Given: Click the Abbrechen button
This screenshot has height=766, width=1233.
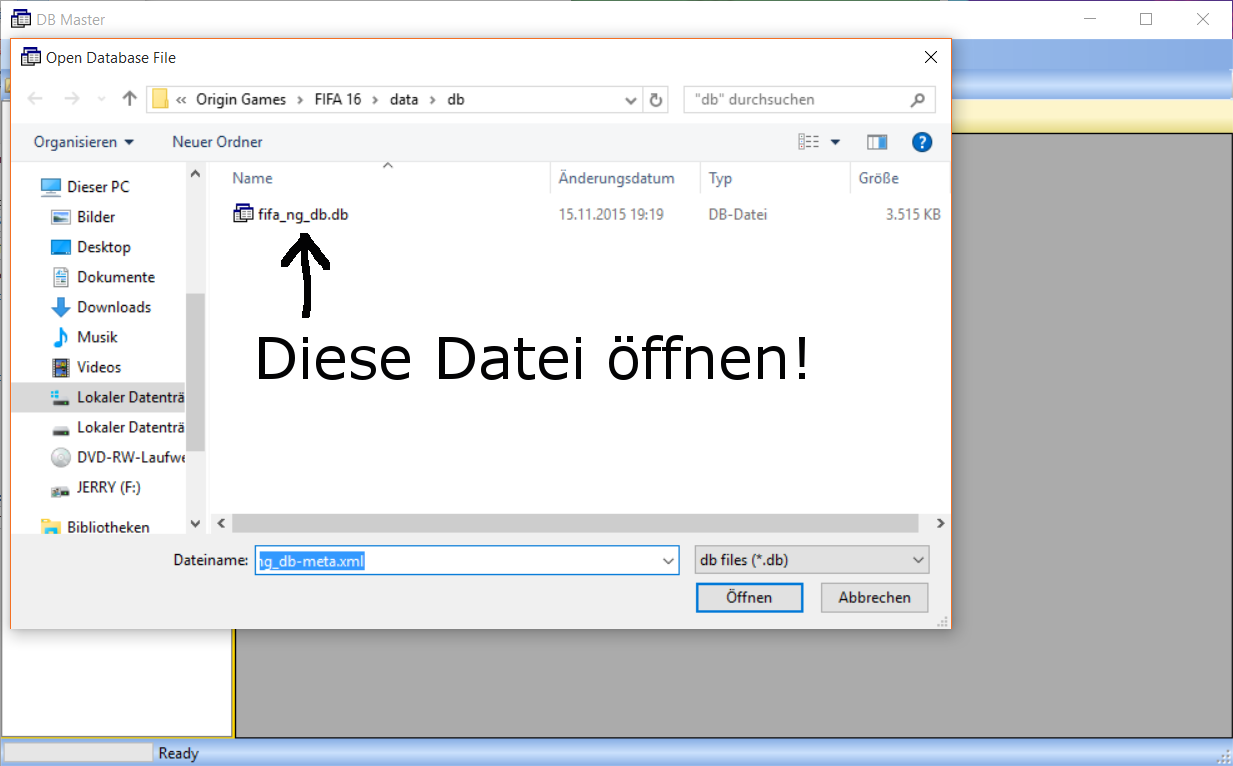Looking at the screenshot, I should (x=875, y=597).
